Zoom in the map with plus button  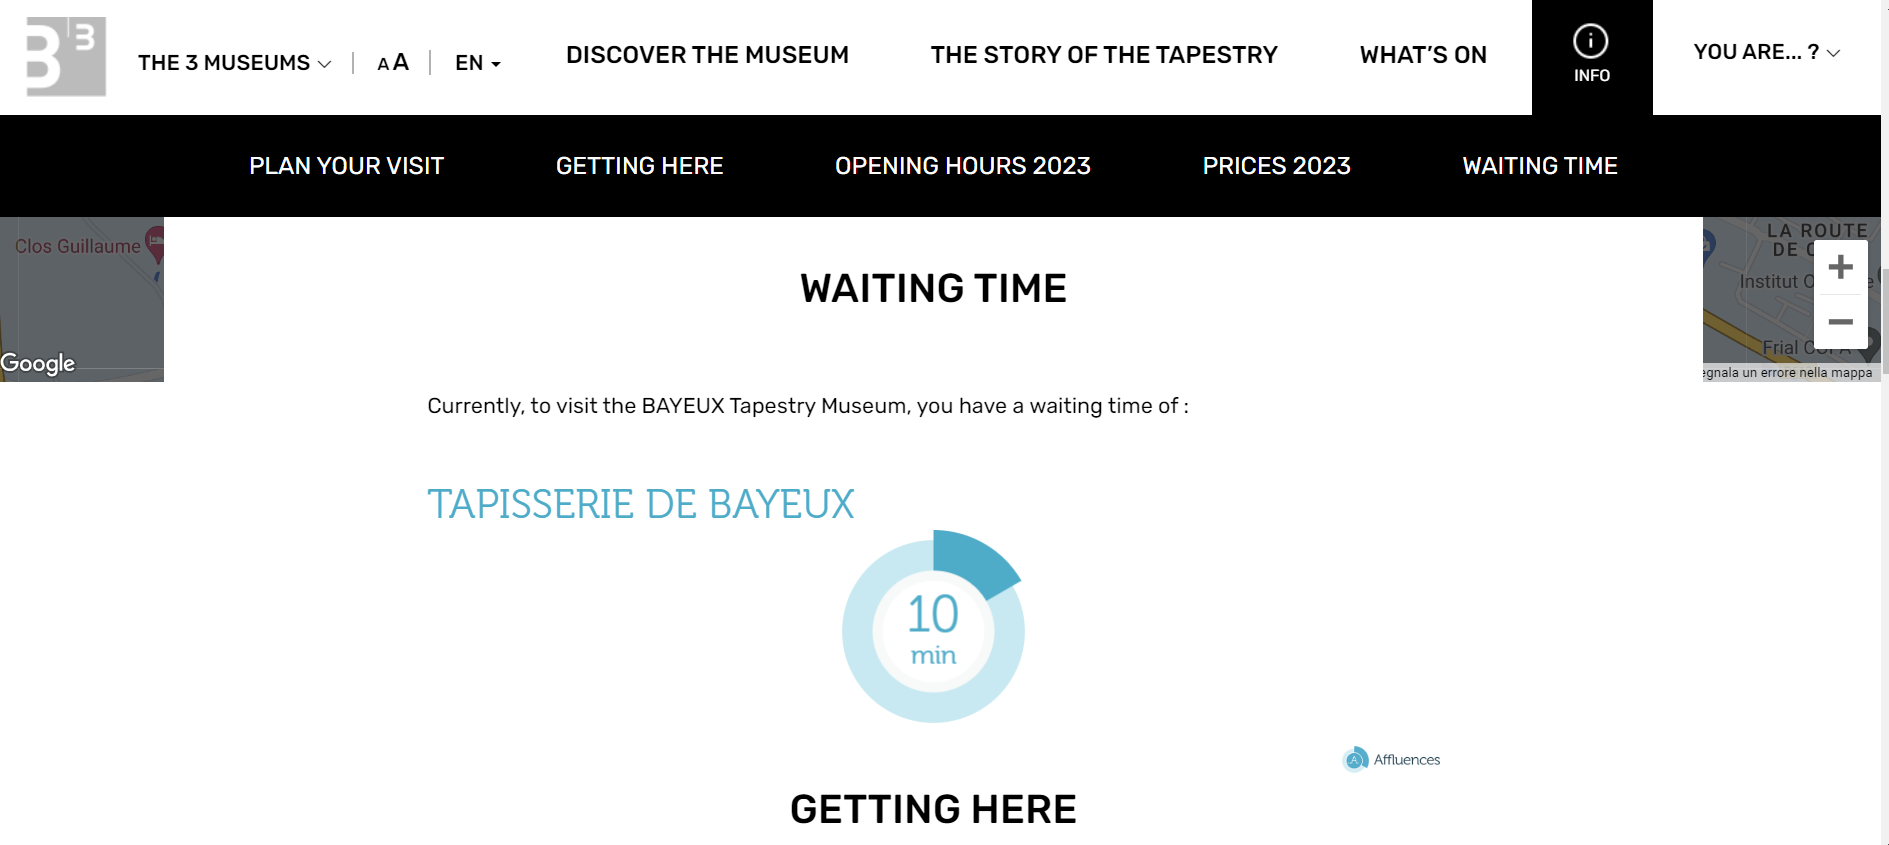pos(1841,267)
